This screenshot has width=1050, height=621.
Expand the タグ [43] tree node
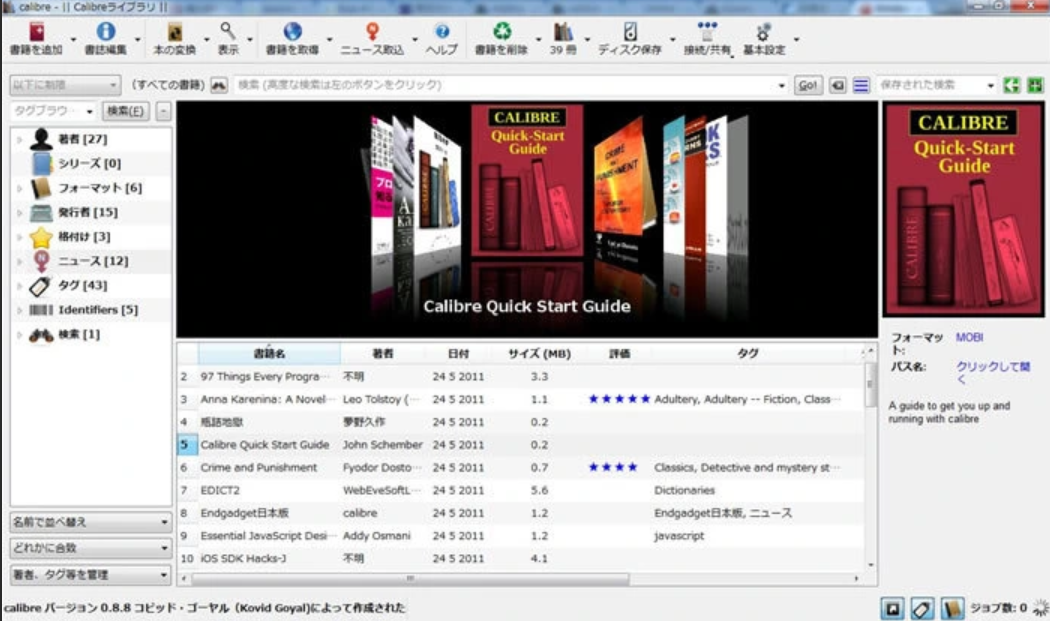19,286
